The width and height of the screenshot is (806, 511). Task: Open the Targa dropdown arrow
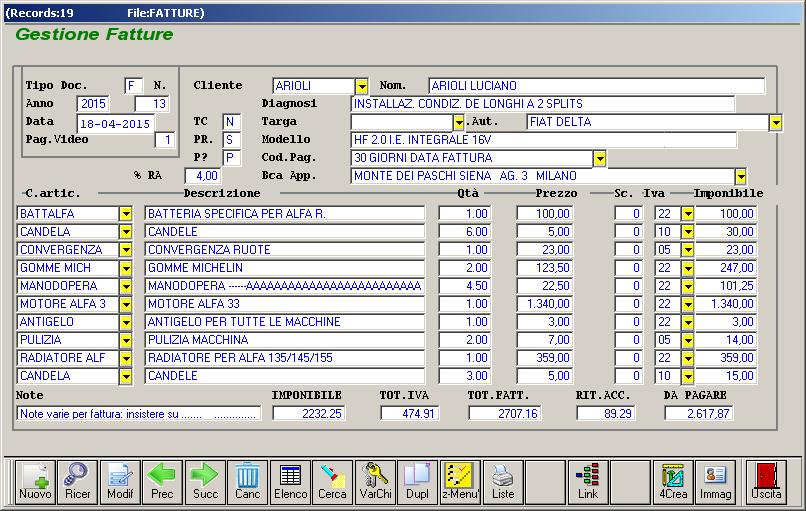coord(459,122)
